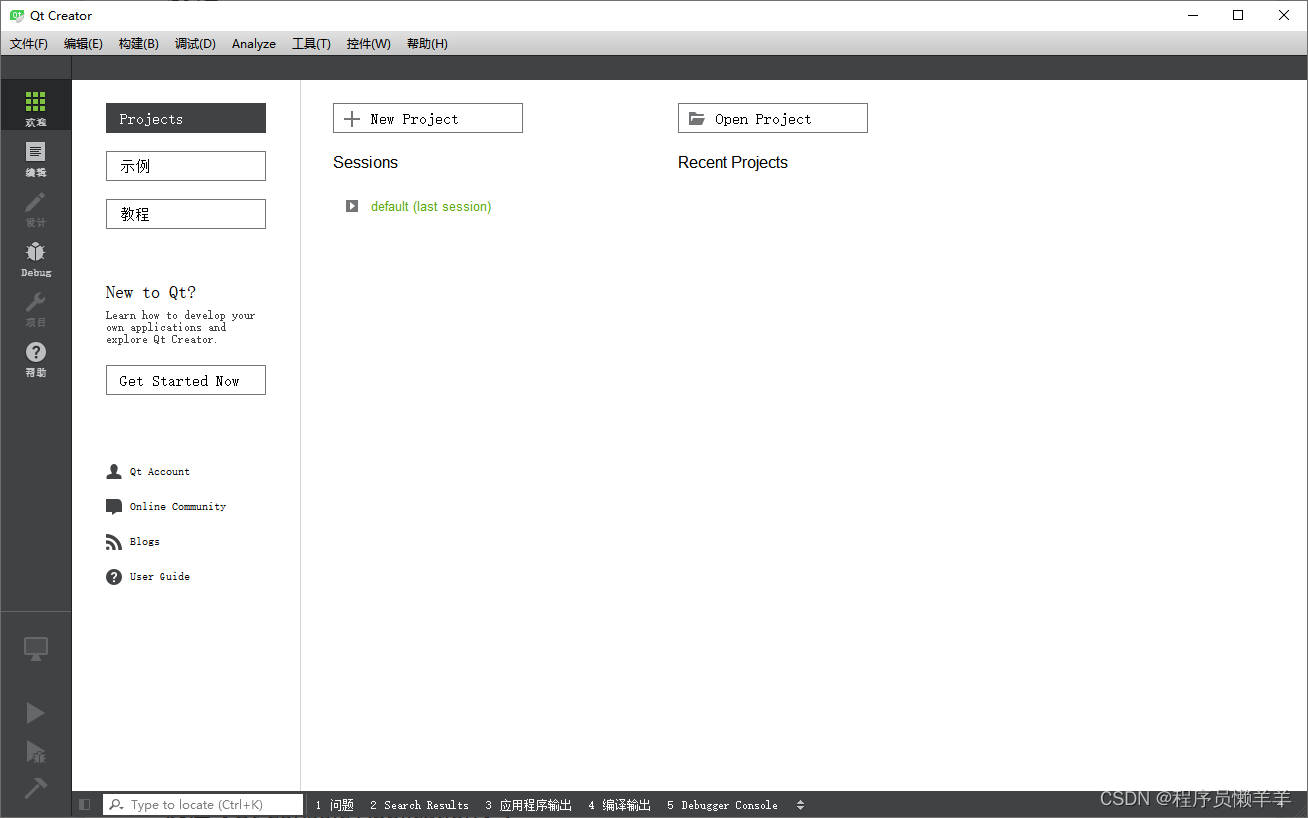Click the Qt Account person icon
This screenshot has width=1308, height=818.
tap(114, 471)
